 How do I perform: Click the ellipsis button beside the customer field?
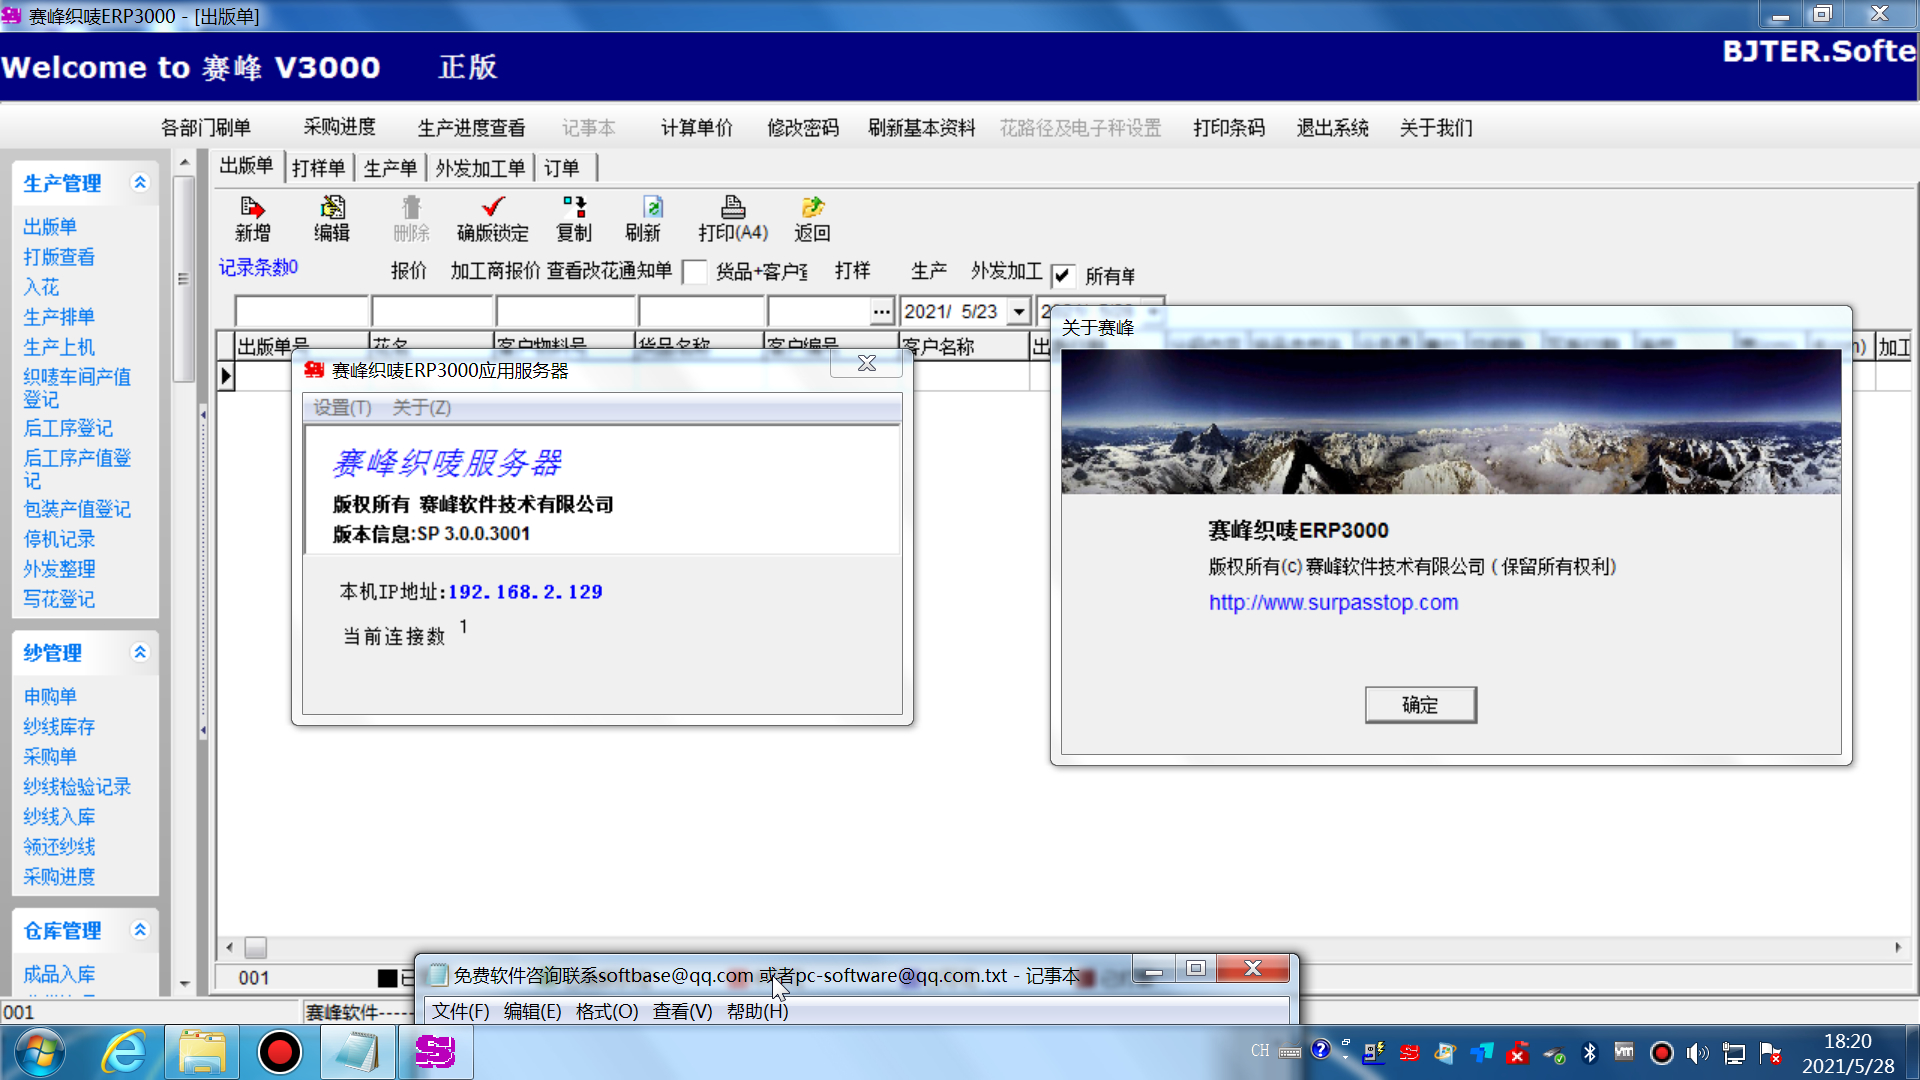tap(881, 312)
